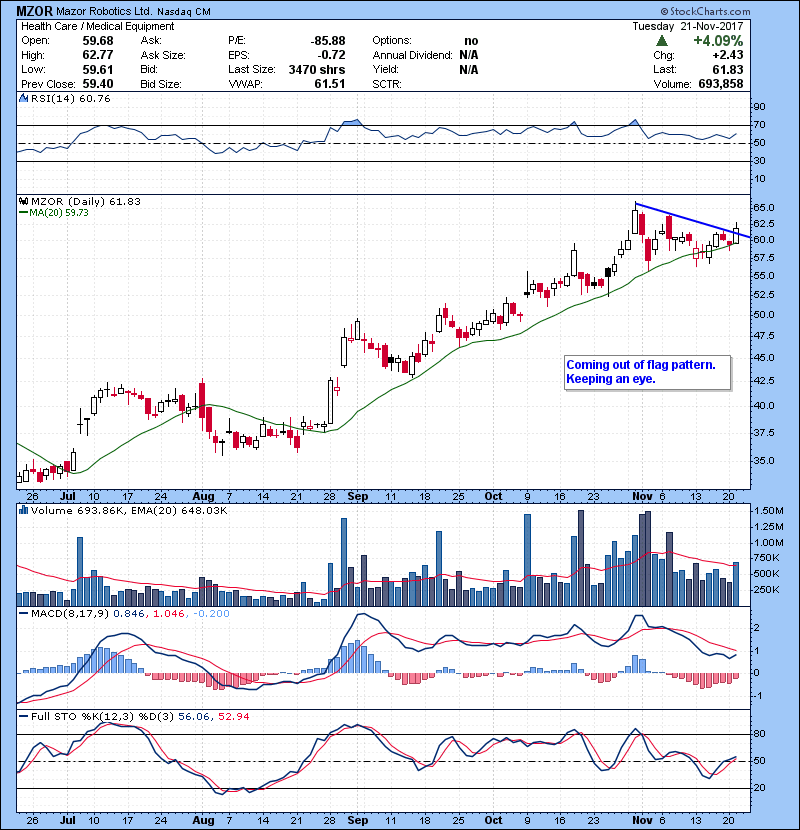The width and height of the screenshot is (800, 830).
Task: Click the High value 62.77
Action: pos(97,55)
